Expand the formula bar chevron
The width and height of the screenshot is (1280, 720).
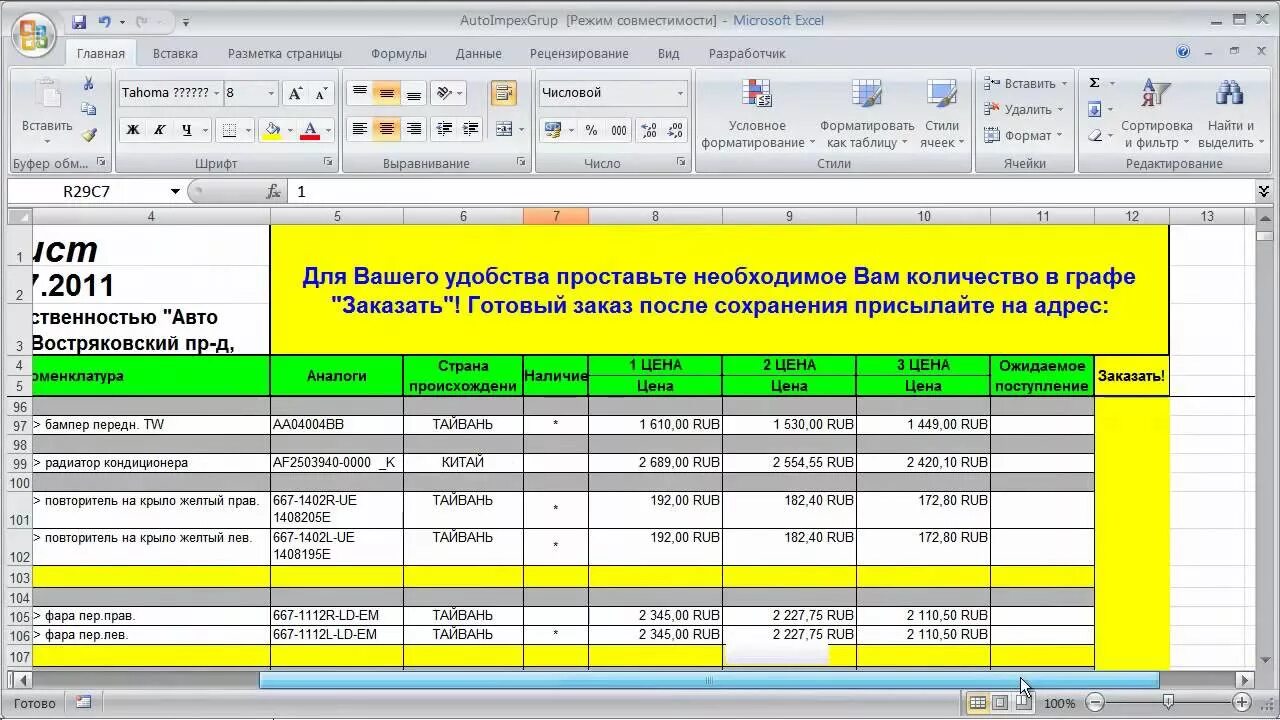(x=1264, y=191)
